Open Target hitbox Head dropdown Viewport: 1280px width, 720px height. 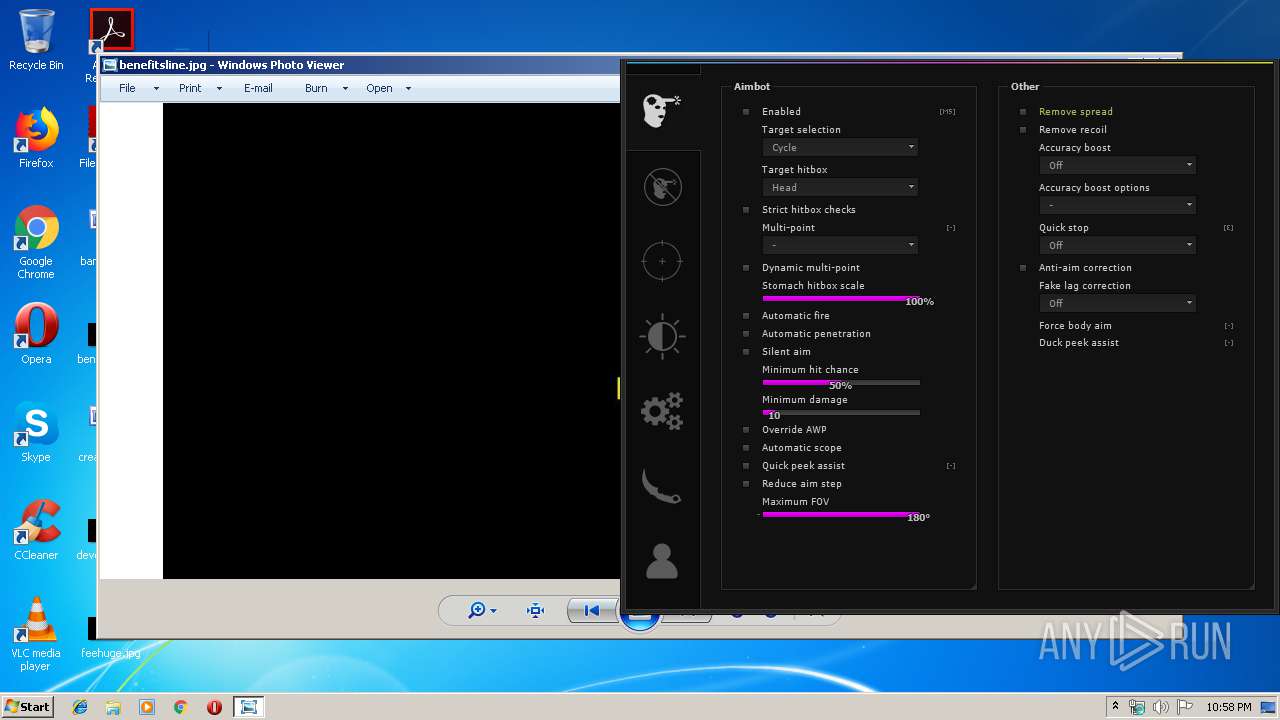point(840,187)
